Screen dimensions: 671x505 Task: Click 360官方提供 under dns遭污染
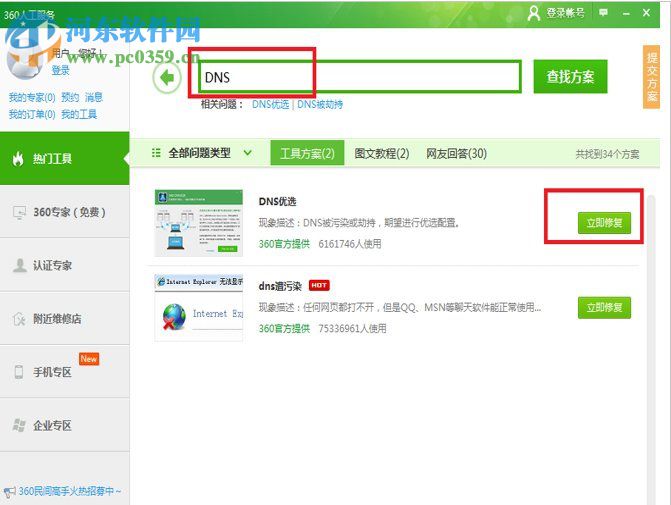pos(284,328)
